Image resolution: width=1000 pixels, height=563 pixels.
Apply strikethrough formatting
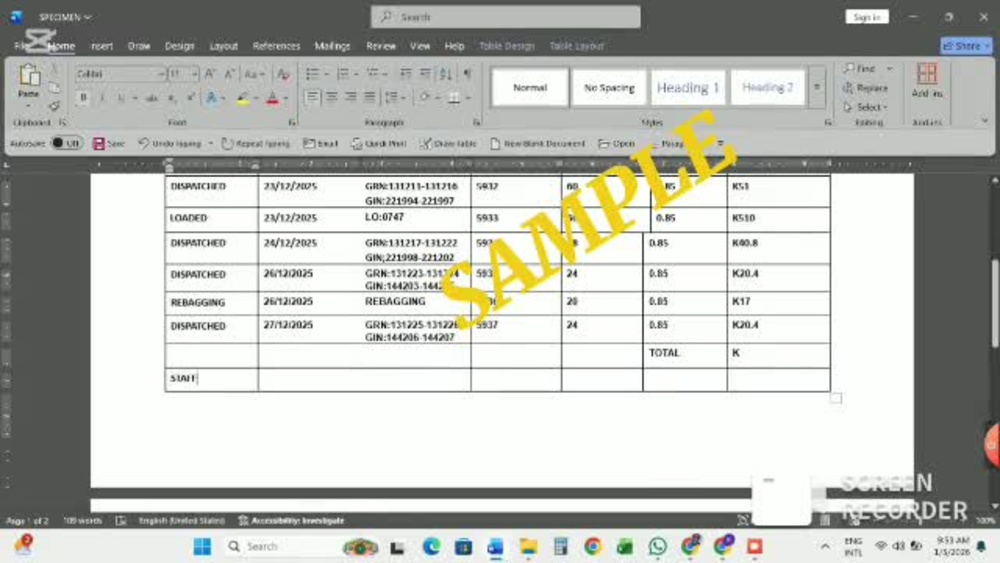click(152, 98)
